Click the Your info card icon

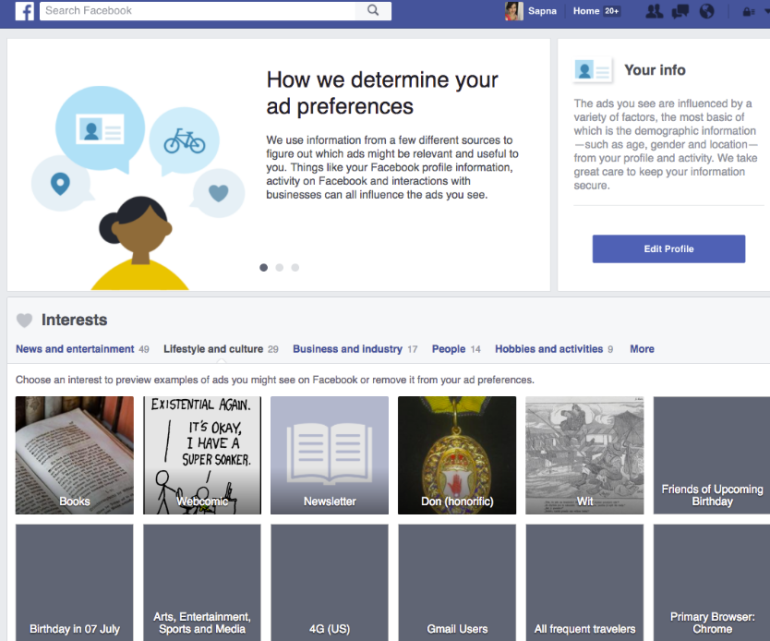pyautogui.click(x=592, y=70)
